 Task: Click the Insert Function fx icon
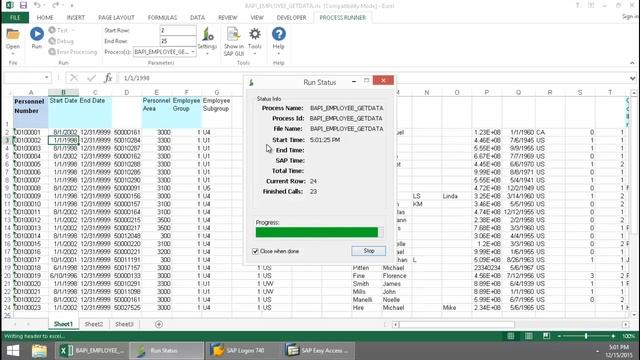pyautogui.click(x=108, y=78)
